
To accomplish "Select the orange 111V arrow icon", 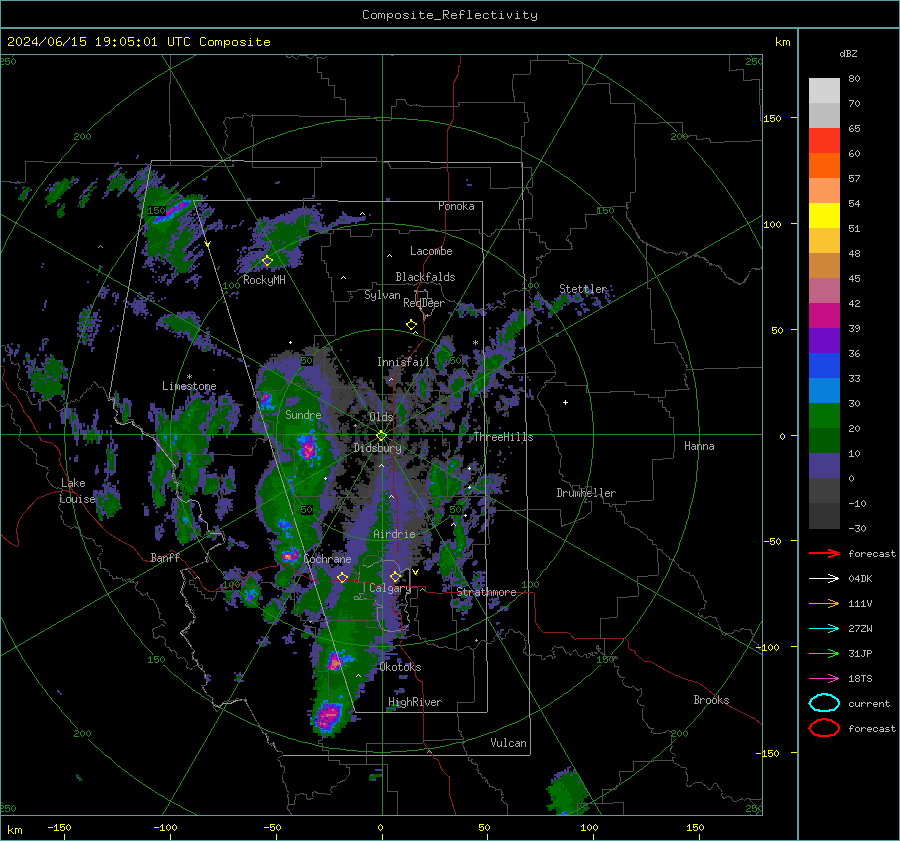I will click(824, 603).
